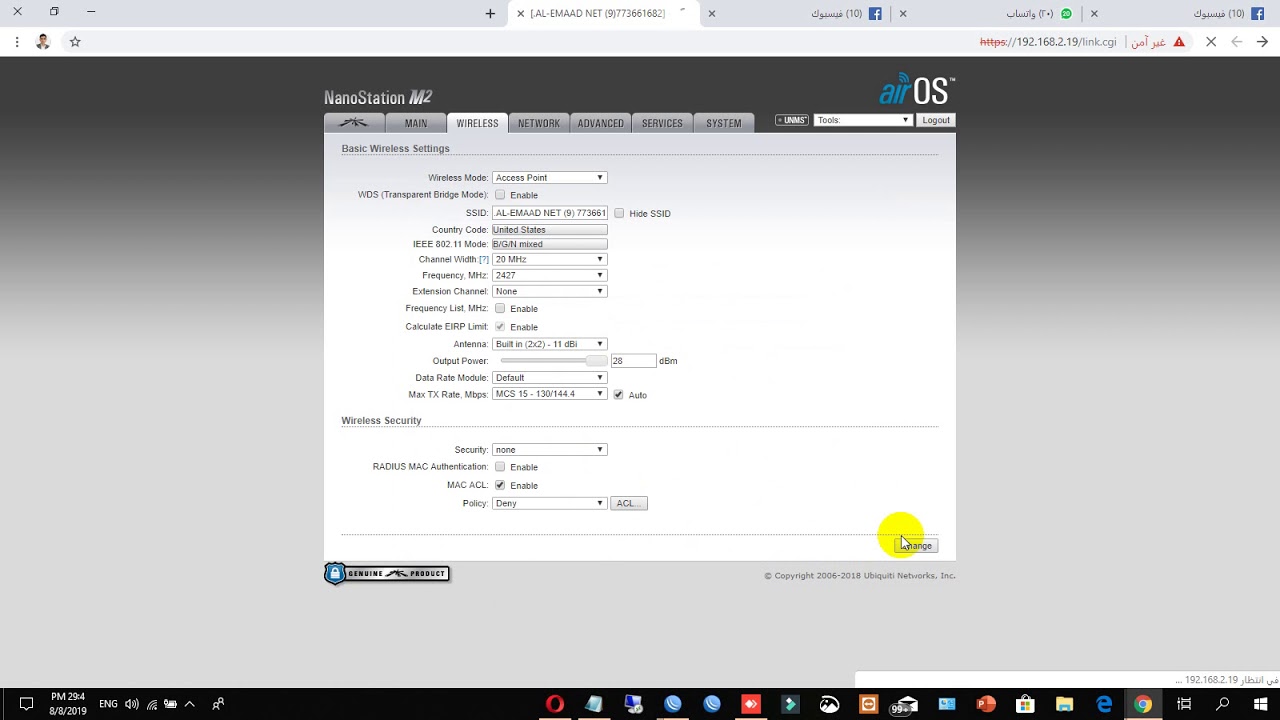This screenshot has height=720, width=1280.
Task: Open the ADVANCED tab
Action: click(601, 123)
